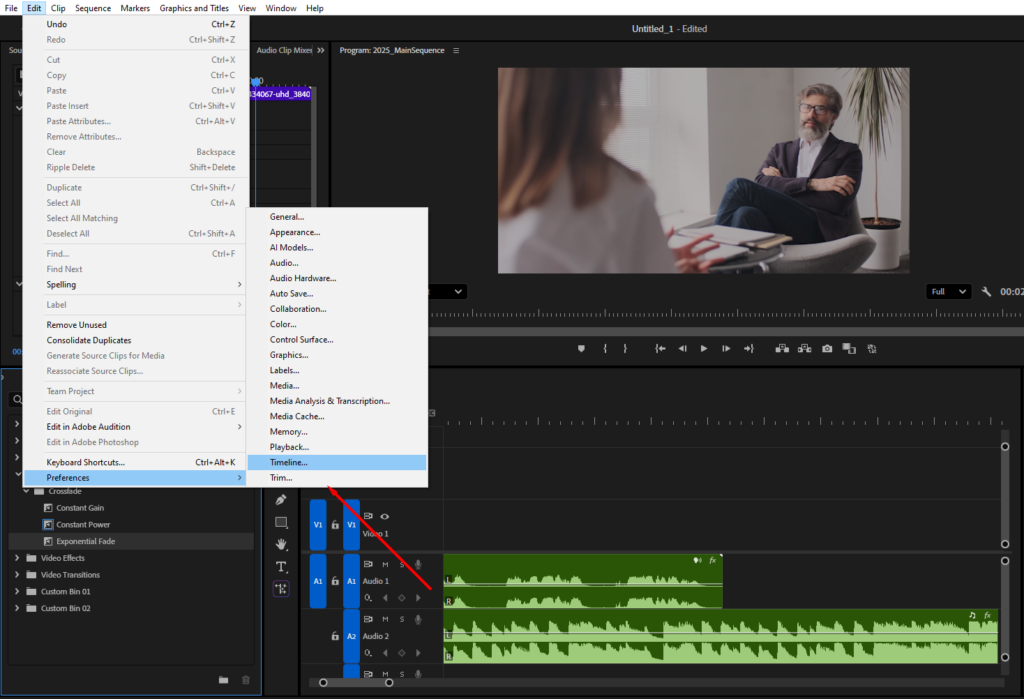Click the last icon in transport row
Screen dimensions: 1024x699
872,349
